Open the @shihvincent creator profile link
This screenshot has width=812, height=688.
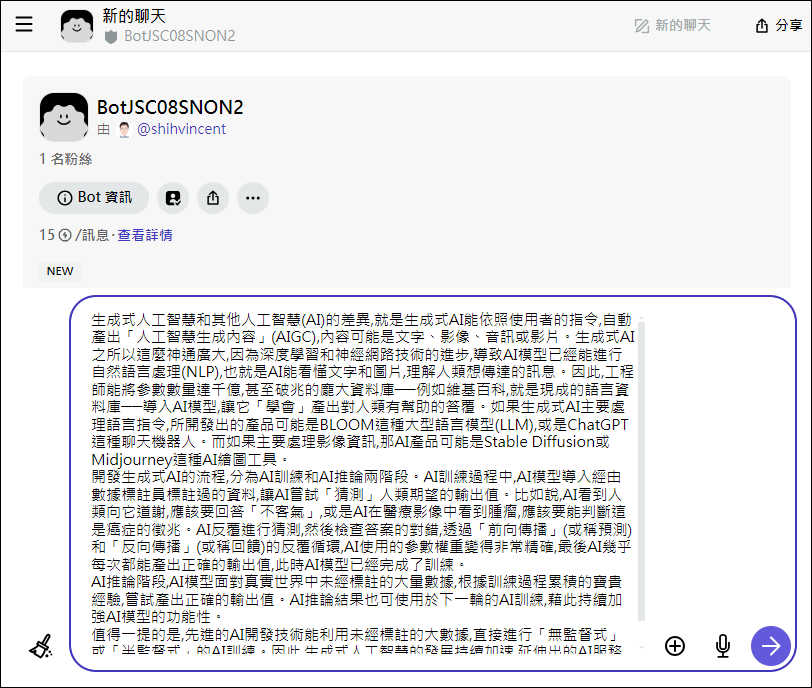tap(181, 129)
